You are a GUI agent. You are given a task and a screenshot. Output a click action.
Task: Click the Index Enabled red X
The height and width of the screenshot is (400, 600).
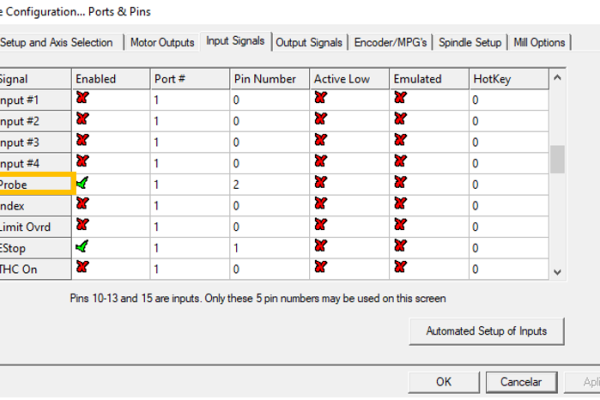(x=82, y=204)
